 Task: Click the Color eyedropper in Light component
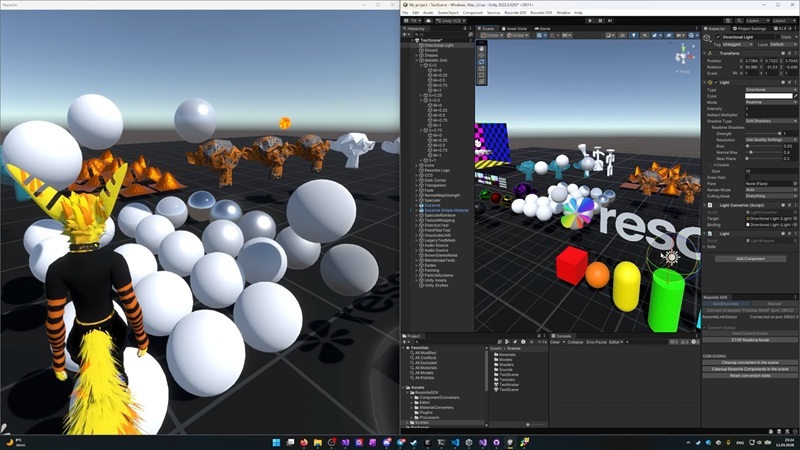795,96
